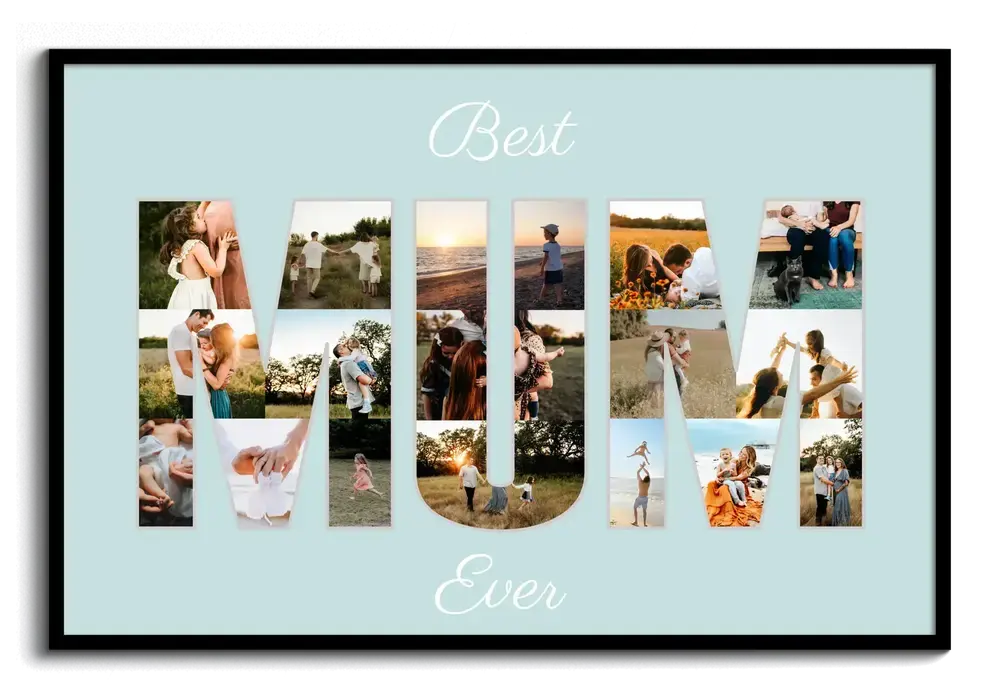Image resolution: width=1000 pixels, height=699 pixels.
Task: Select photo of mother on orange blanket
Action: 735,473
